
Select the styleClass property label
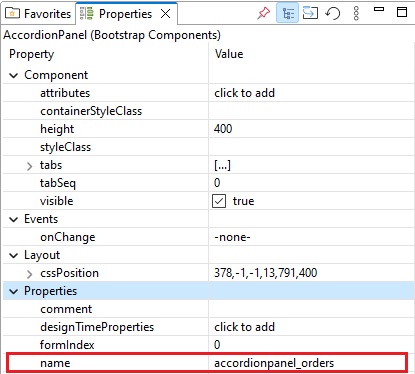(x=65, y=147)
